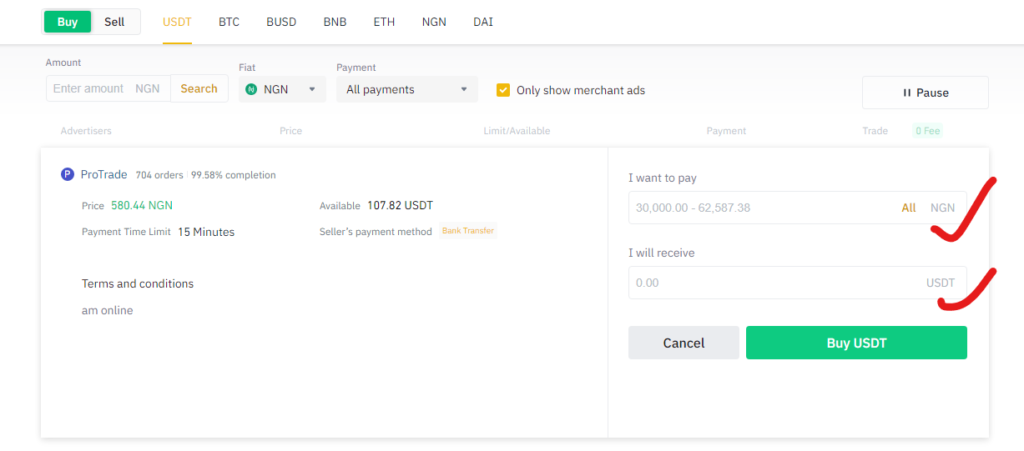Click All to fill maximum amount
Screen dimensions: 1024x451
click(x=908, y=208)
